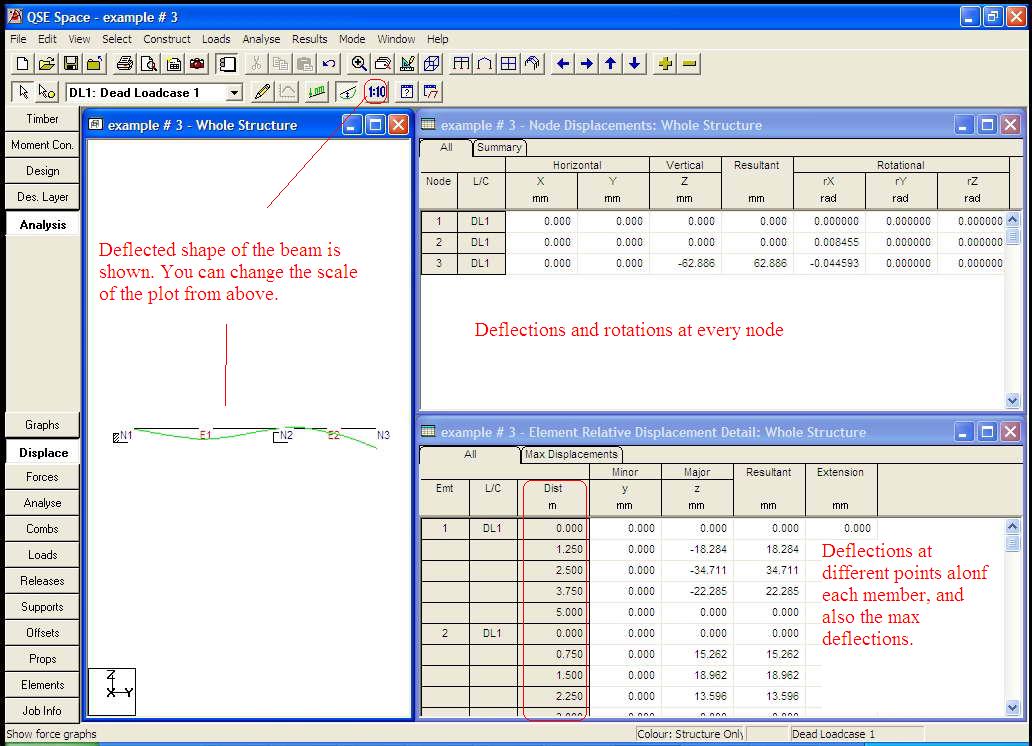
Task: Click the Des. Layer sidebar button
Action: click(42, 197)
